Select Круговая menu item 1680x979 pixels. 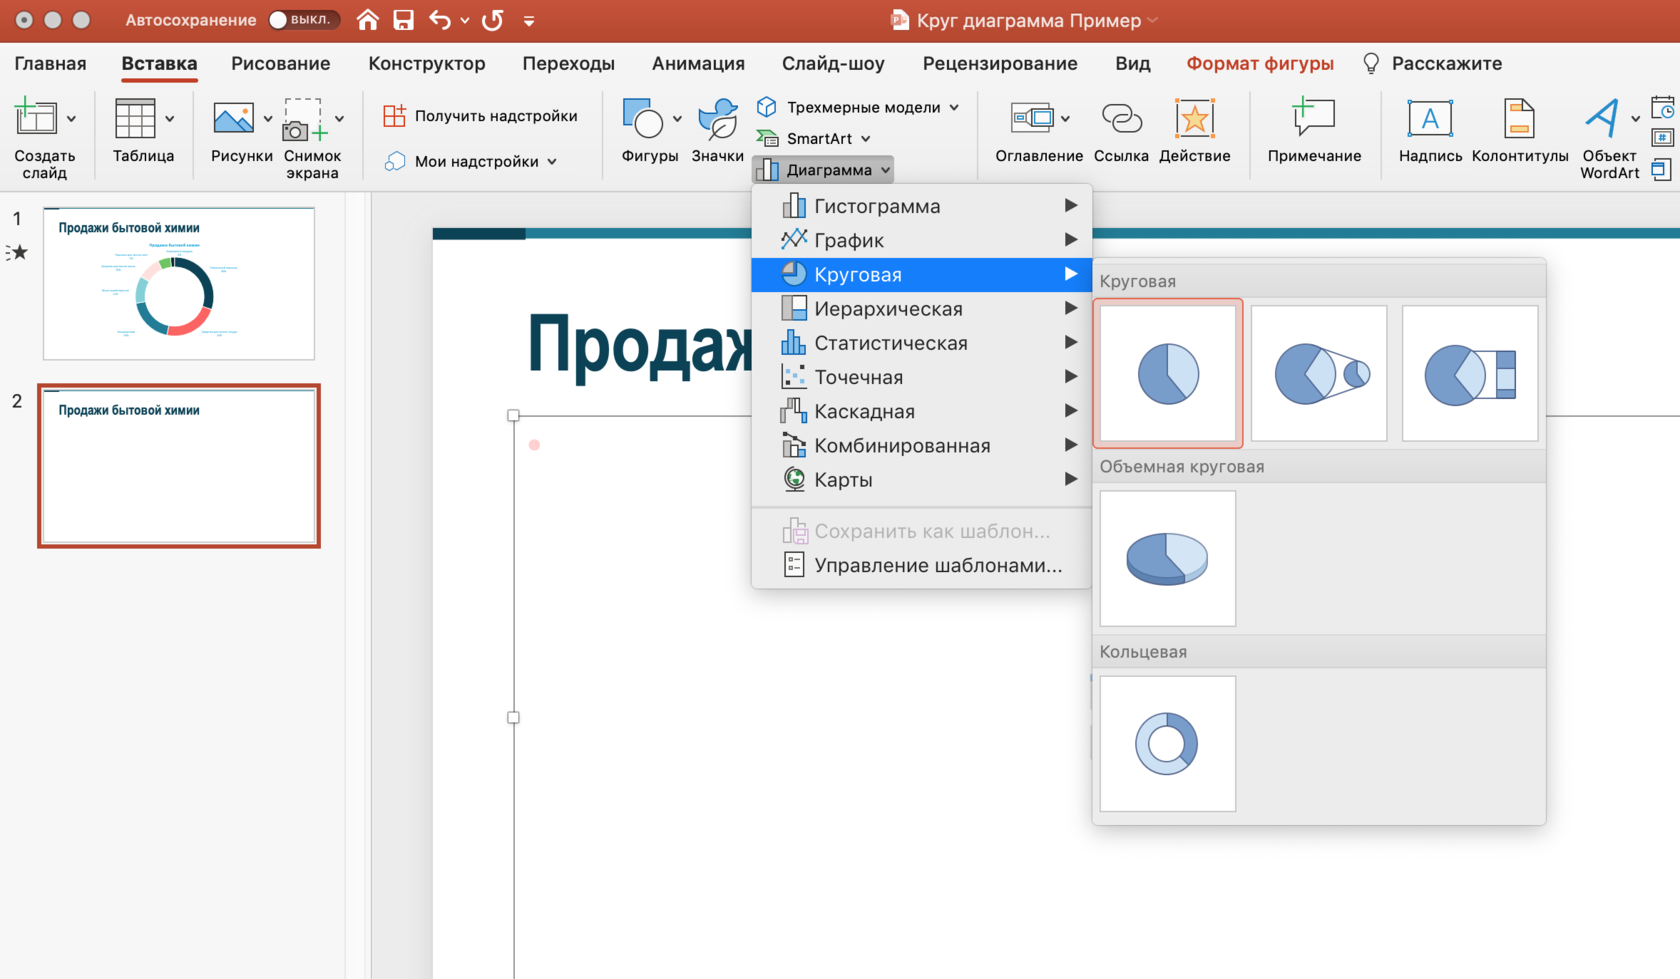pos(921,274)
